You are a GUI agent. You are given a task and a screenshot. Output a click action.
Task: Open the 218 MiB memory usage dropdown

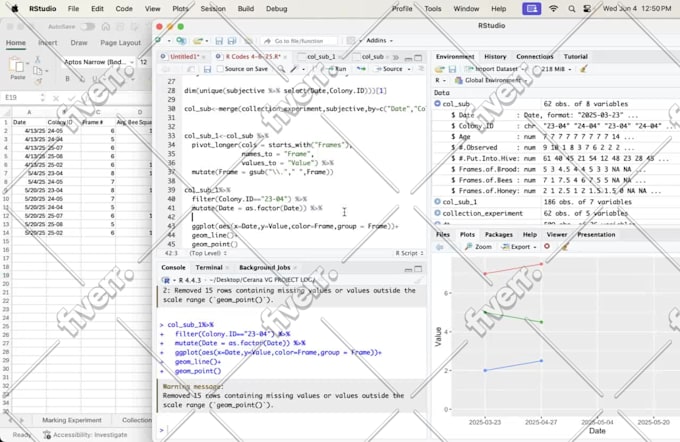point(556,69)
